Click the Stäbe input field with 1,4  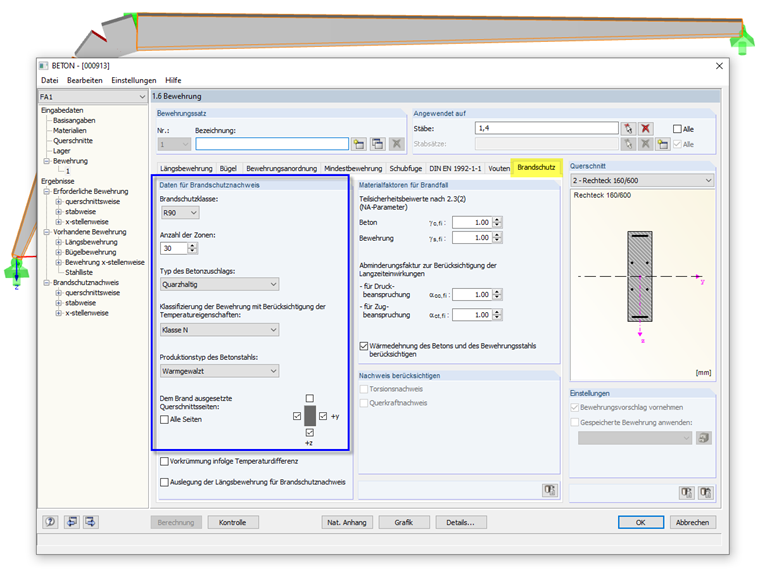click(x=547, y=128)
